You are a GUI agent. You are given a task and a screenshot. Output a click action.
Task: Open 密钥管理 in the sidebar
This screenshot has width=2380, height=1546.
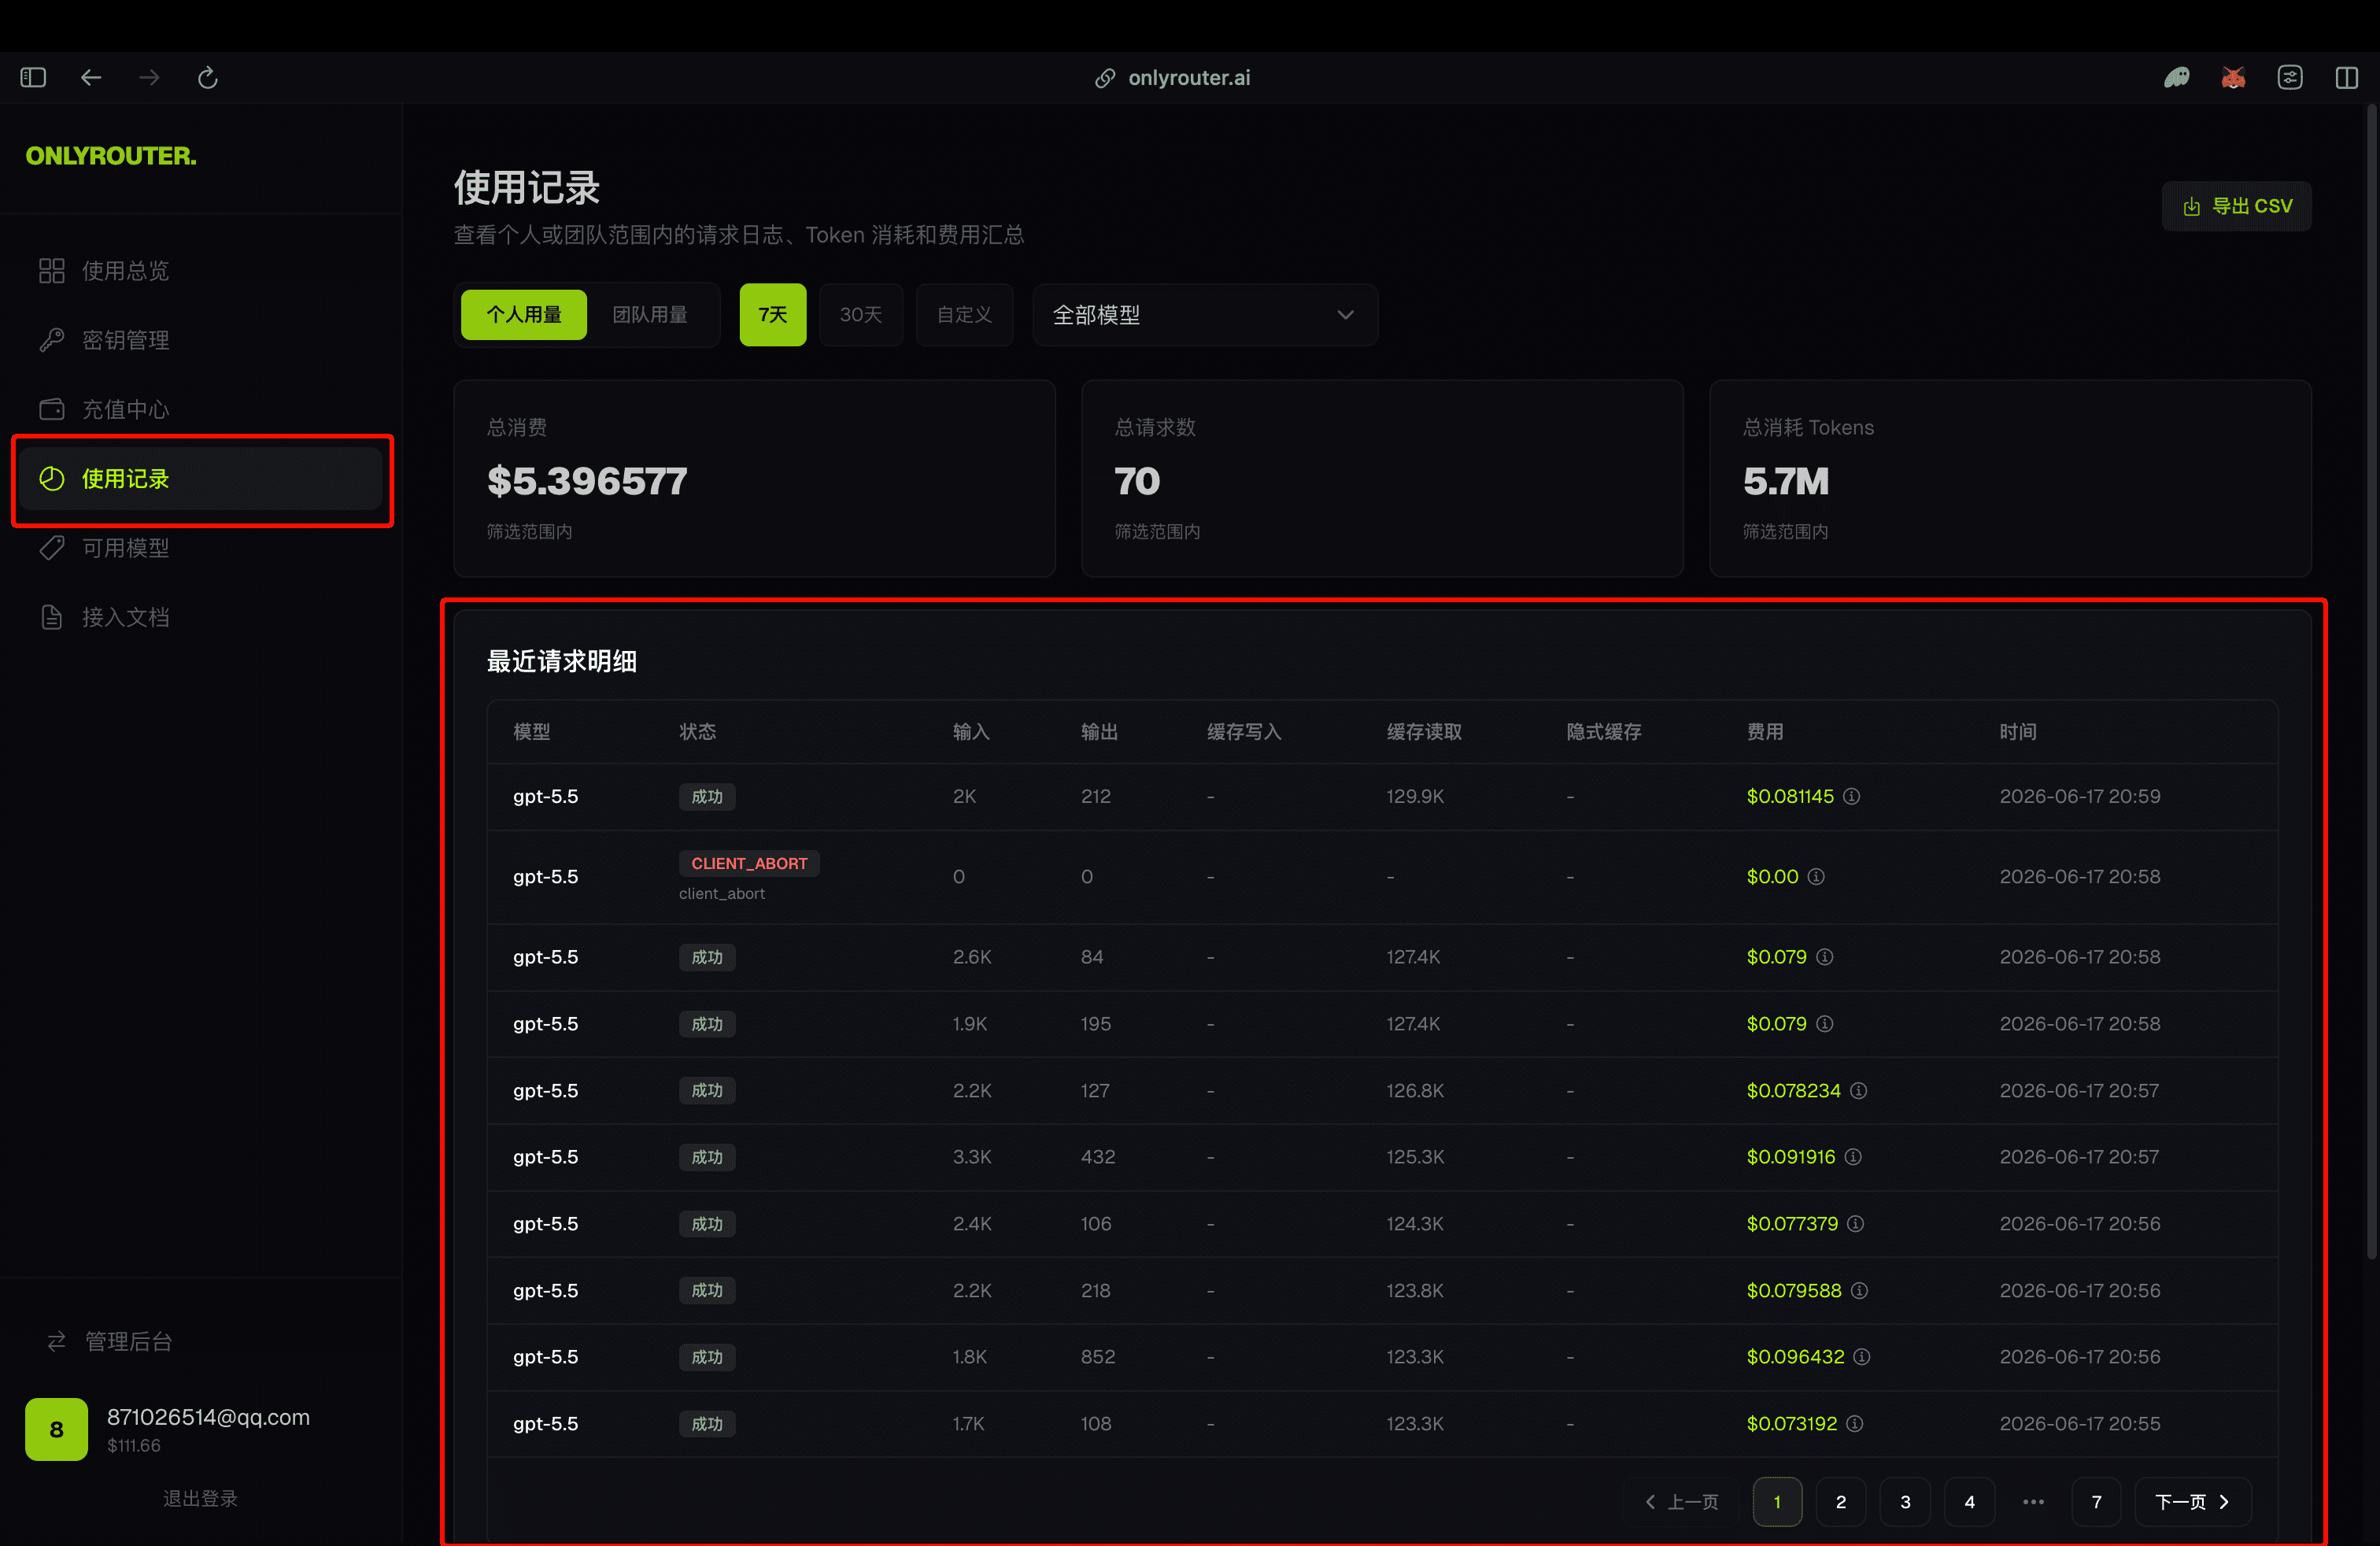[x=200, y=340]
